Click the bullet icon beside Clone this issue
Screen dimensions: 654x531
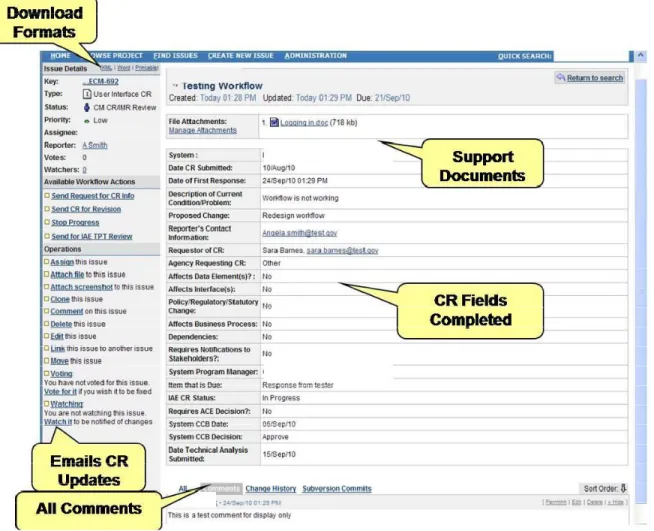click(x=47, y=299)
